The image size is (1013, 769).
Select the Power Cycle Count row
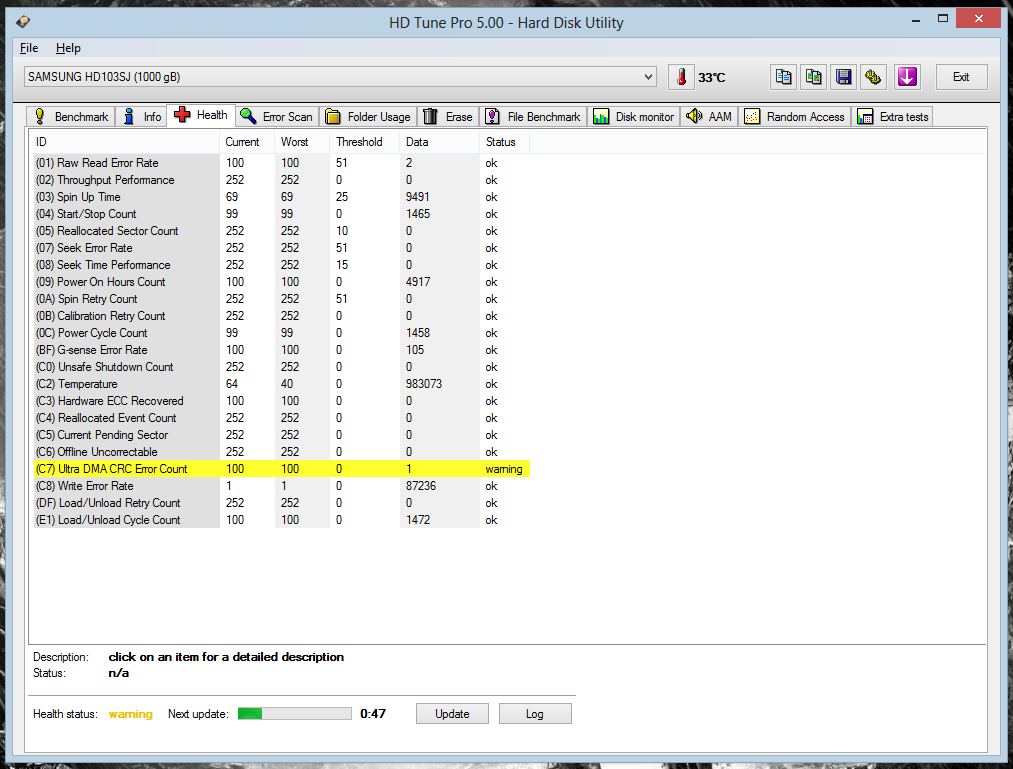282,333
